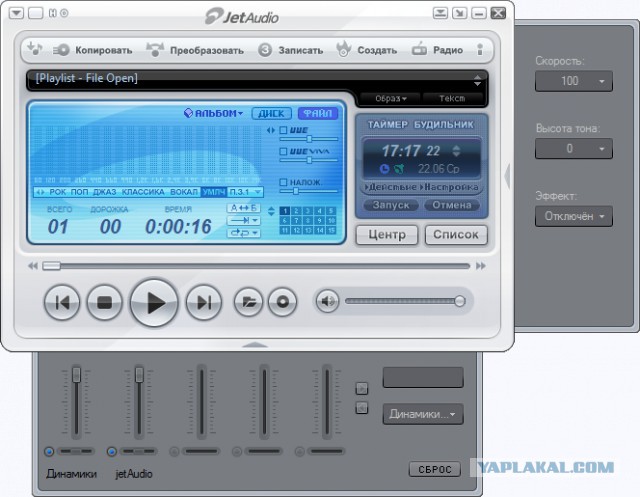640x497 pixels.
Task: Click the round Record button
Action: coord(282,302)
